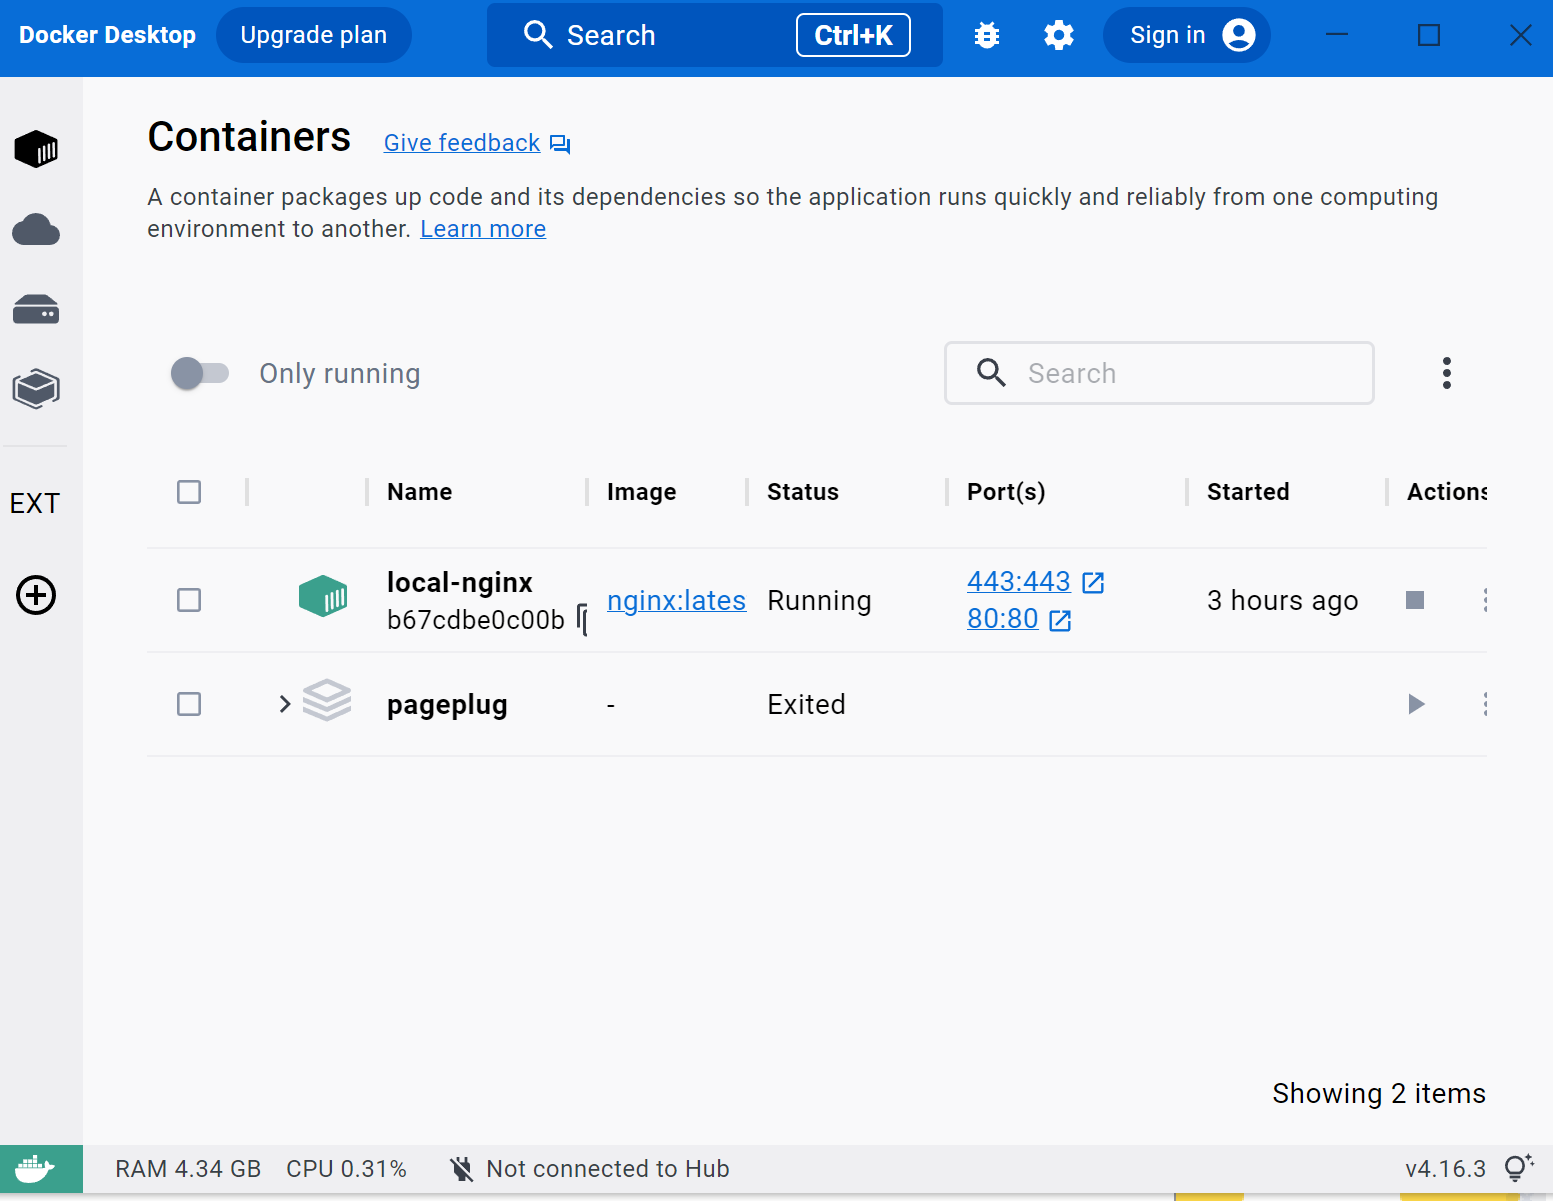
Task: Click local-nginx container icon
Action: coord(323,596)
